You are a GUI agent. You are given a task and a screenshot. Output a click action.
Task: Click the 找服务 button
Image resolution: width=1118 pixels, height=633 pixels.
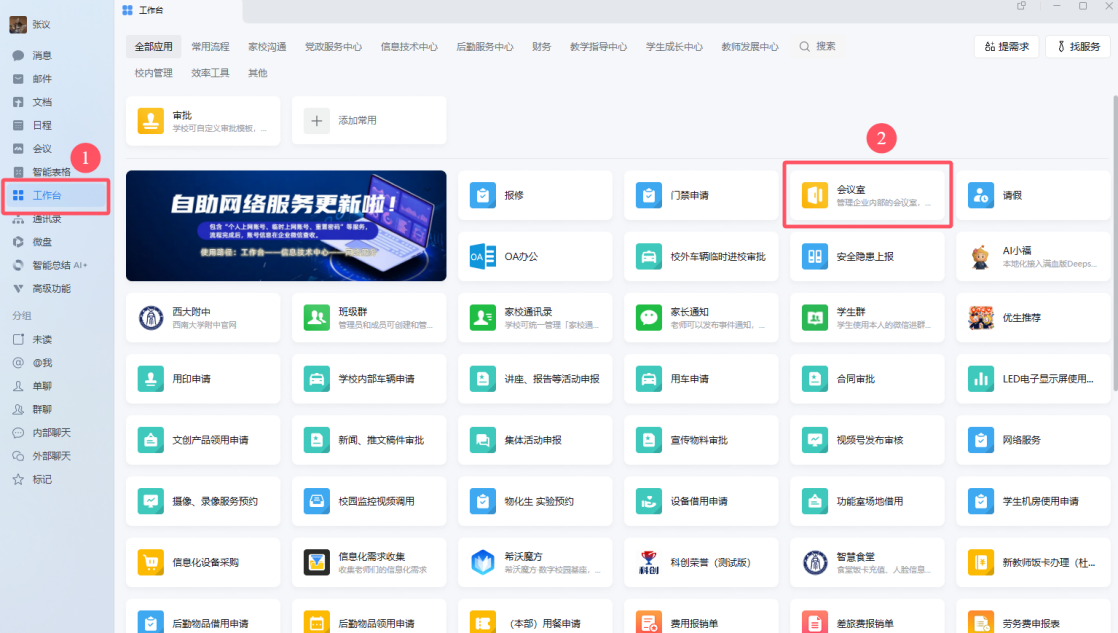(1077, 46)
